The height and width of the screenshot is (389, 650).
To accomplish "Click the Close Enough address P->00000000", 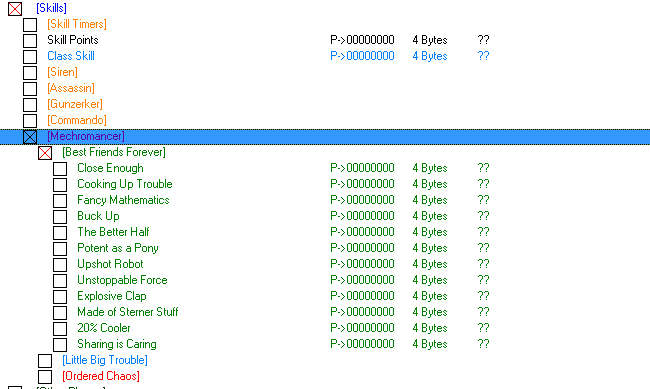I will click(x=362, y=168).
